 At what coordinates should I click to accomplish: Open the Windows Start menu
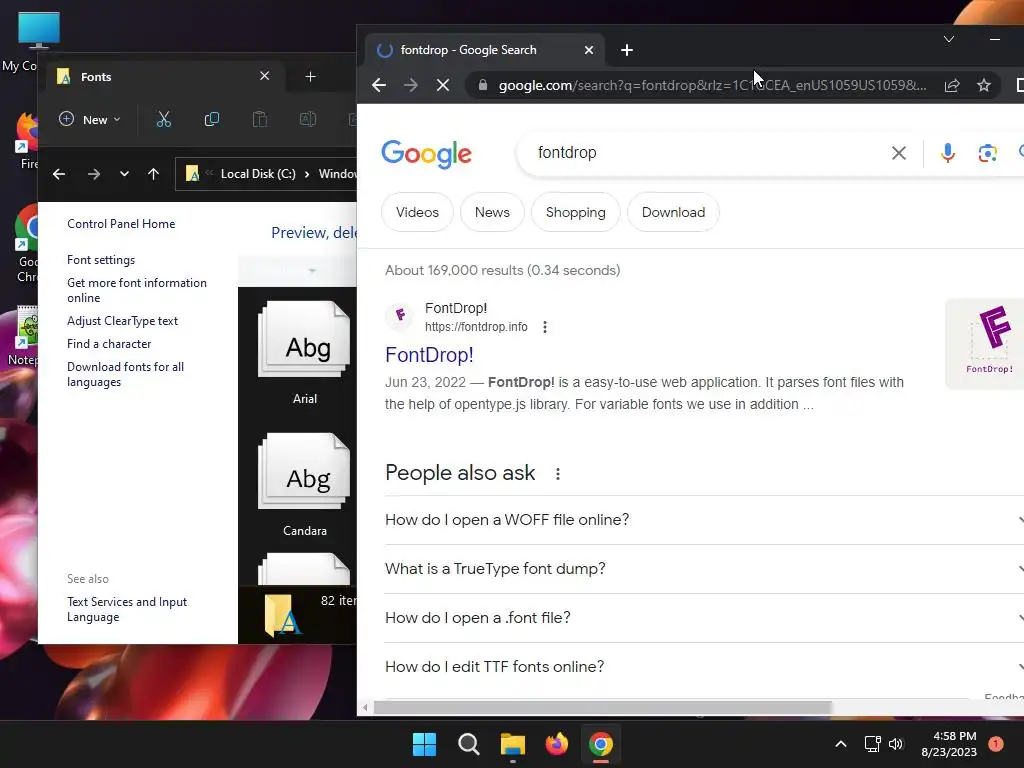pyautogui.click(x=424, y=744)
